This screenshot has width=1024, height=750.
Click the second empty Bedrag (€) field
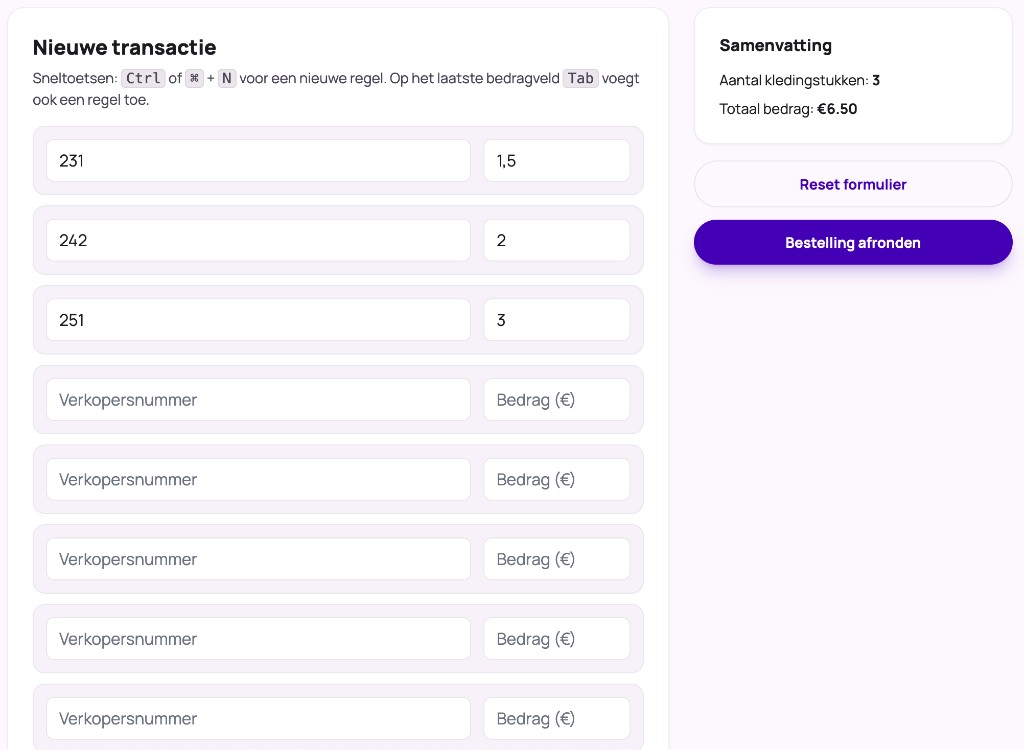(x=556, y=480)
